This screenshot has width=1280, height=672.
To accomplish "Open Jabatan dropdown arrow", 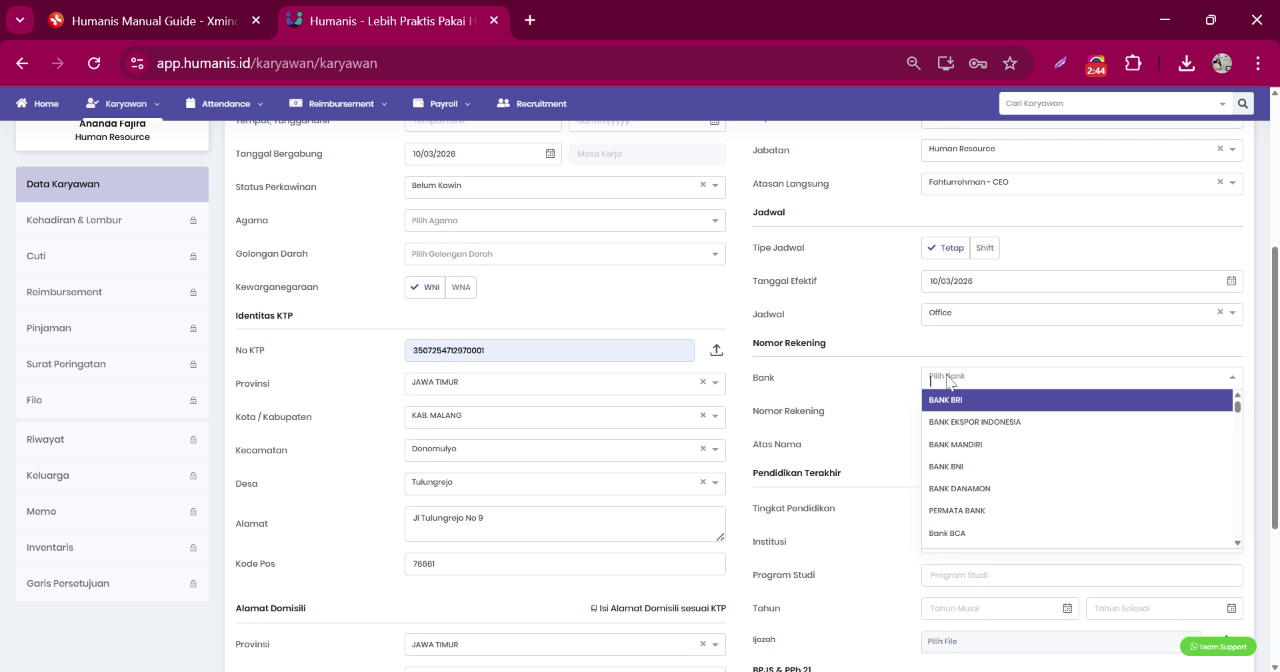I will 1232,149.
